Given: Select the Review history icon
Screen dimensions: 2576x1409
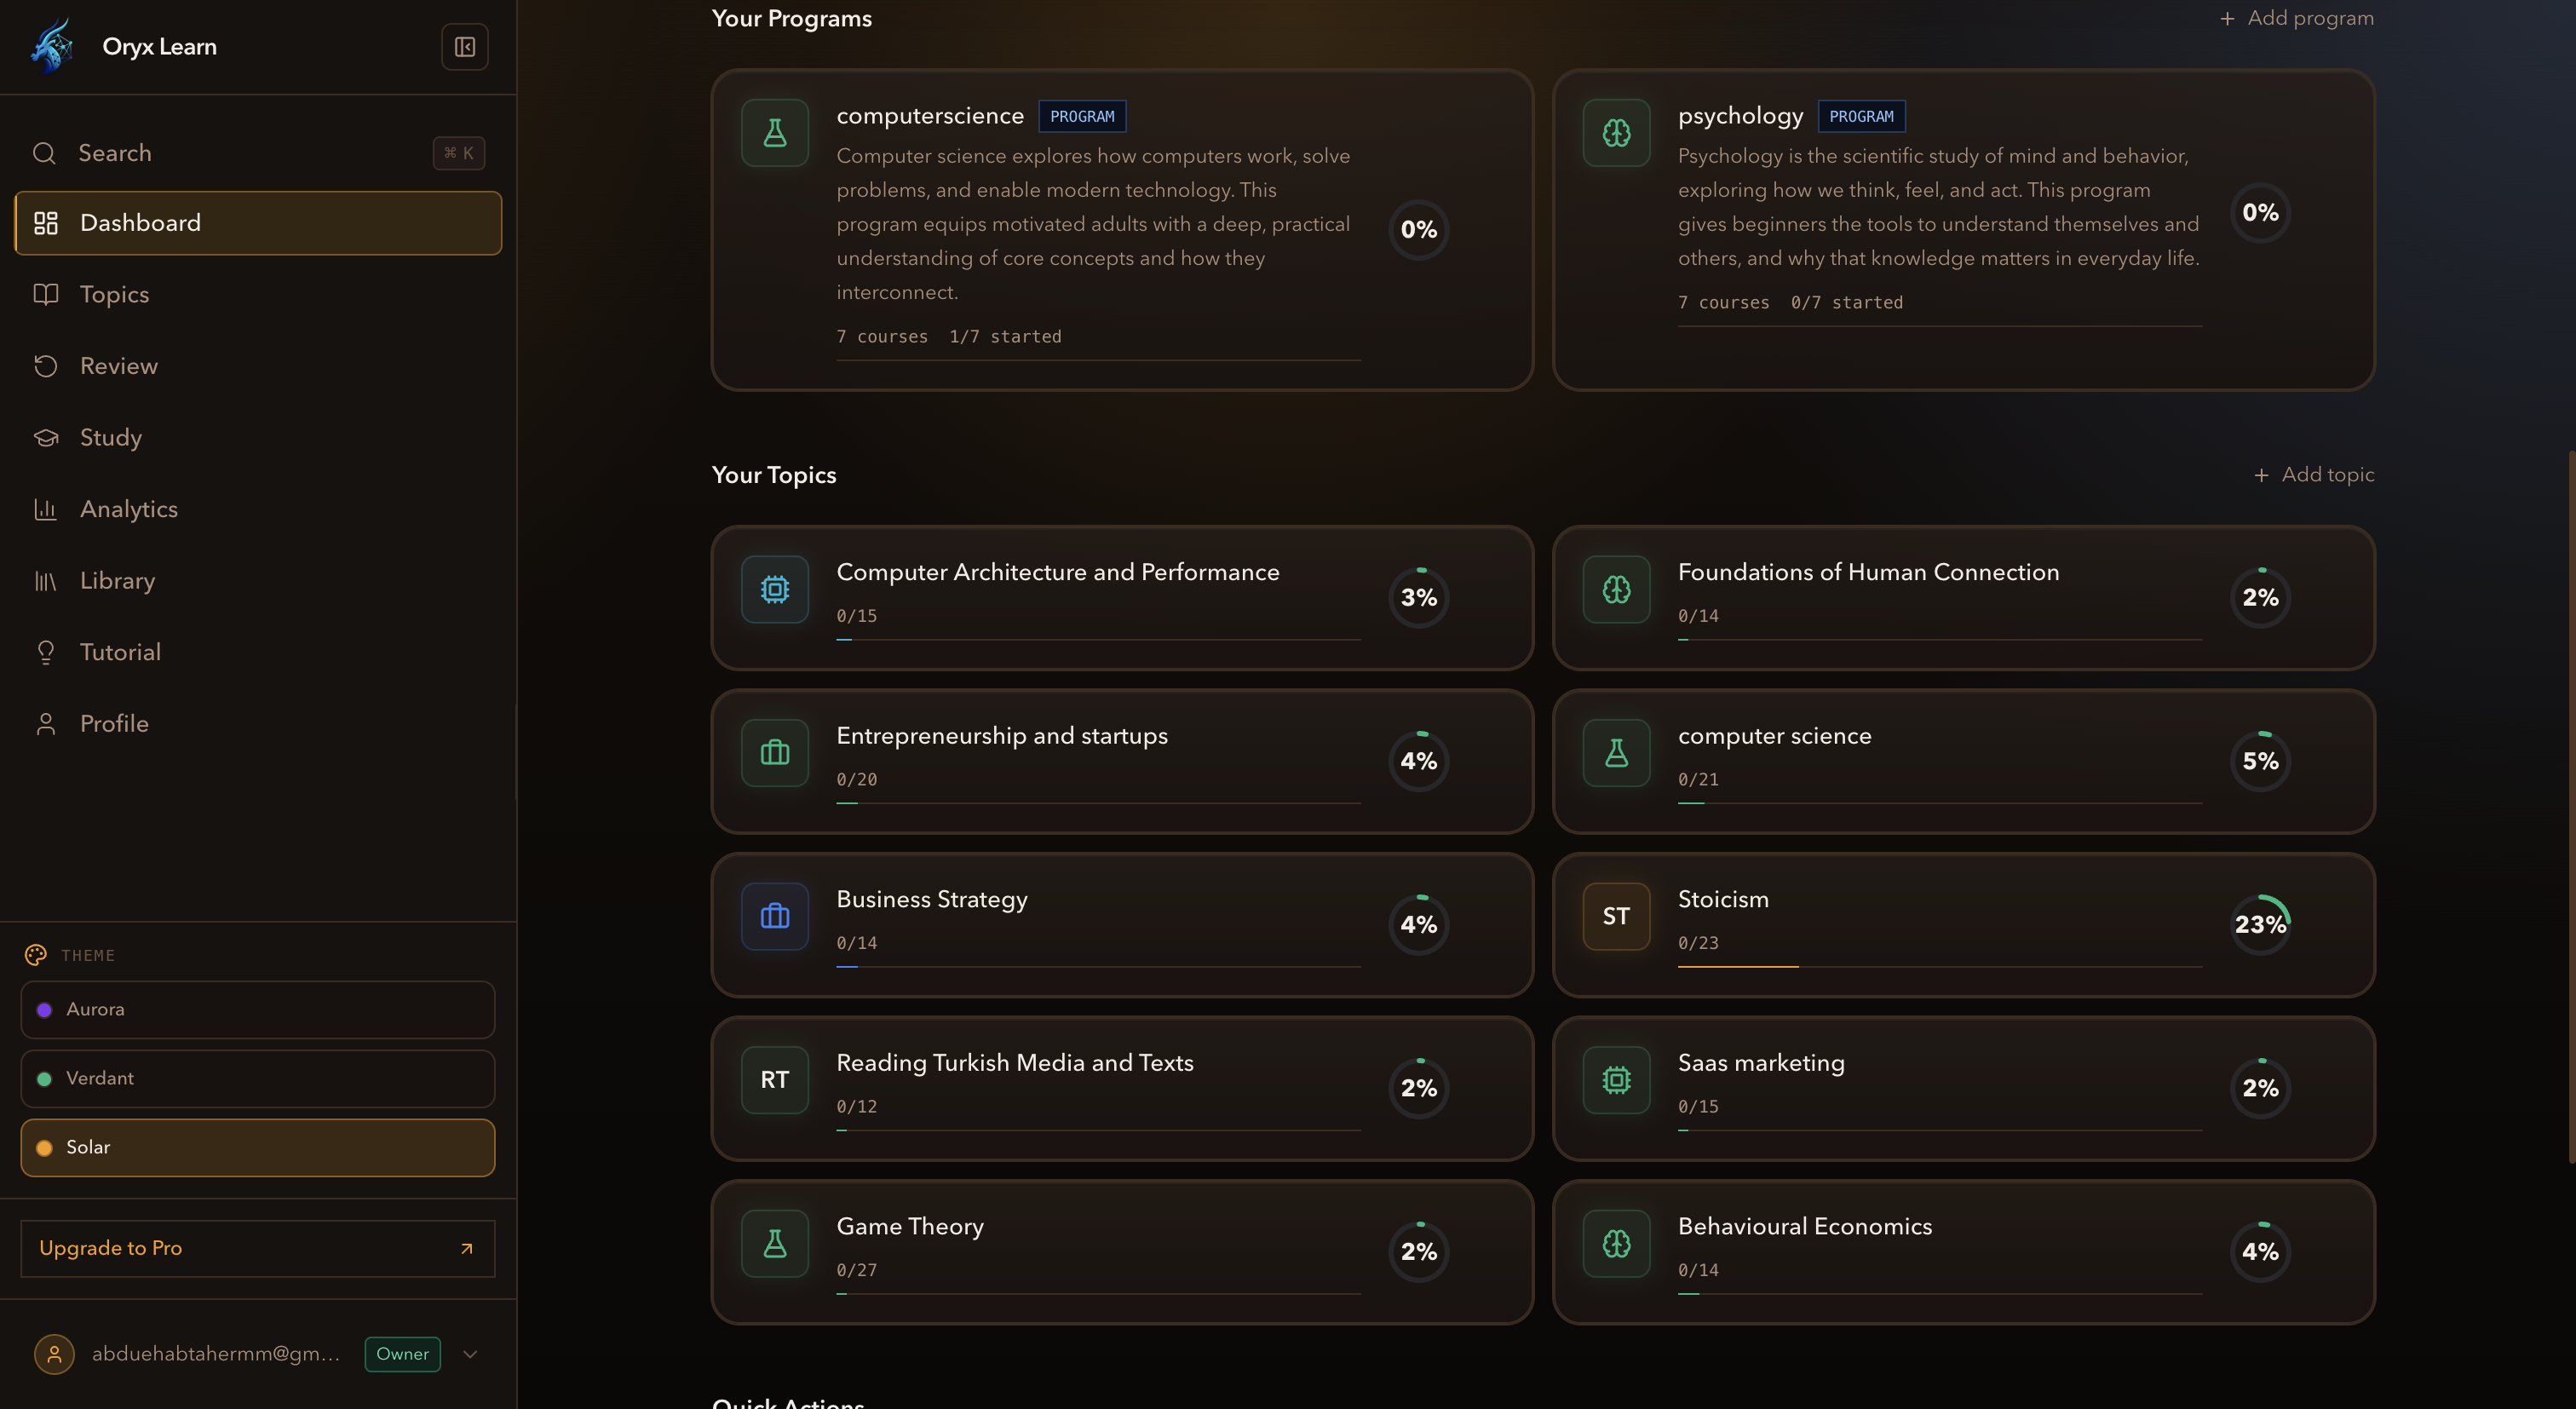Looking at the screenshot, I should click(46, 366).
